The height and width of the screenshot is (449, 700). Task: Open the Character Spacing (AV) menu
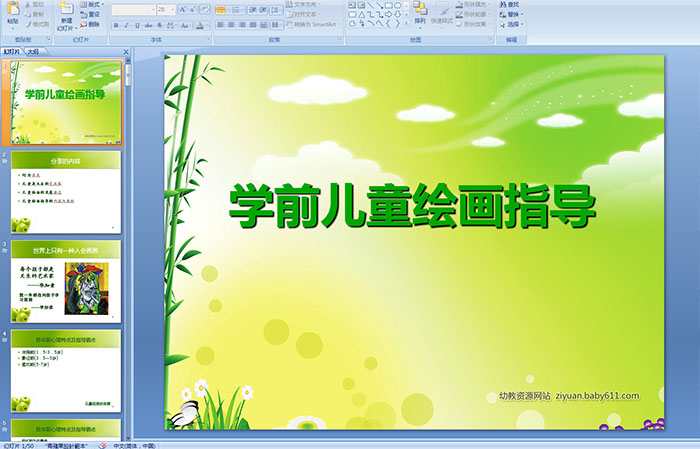(171, 25)
